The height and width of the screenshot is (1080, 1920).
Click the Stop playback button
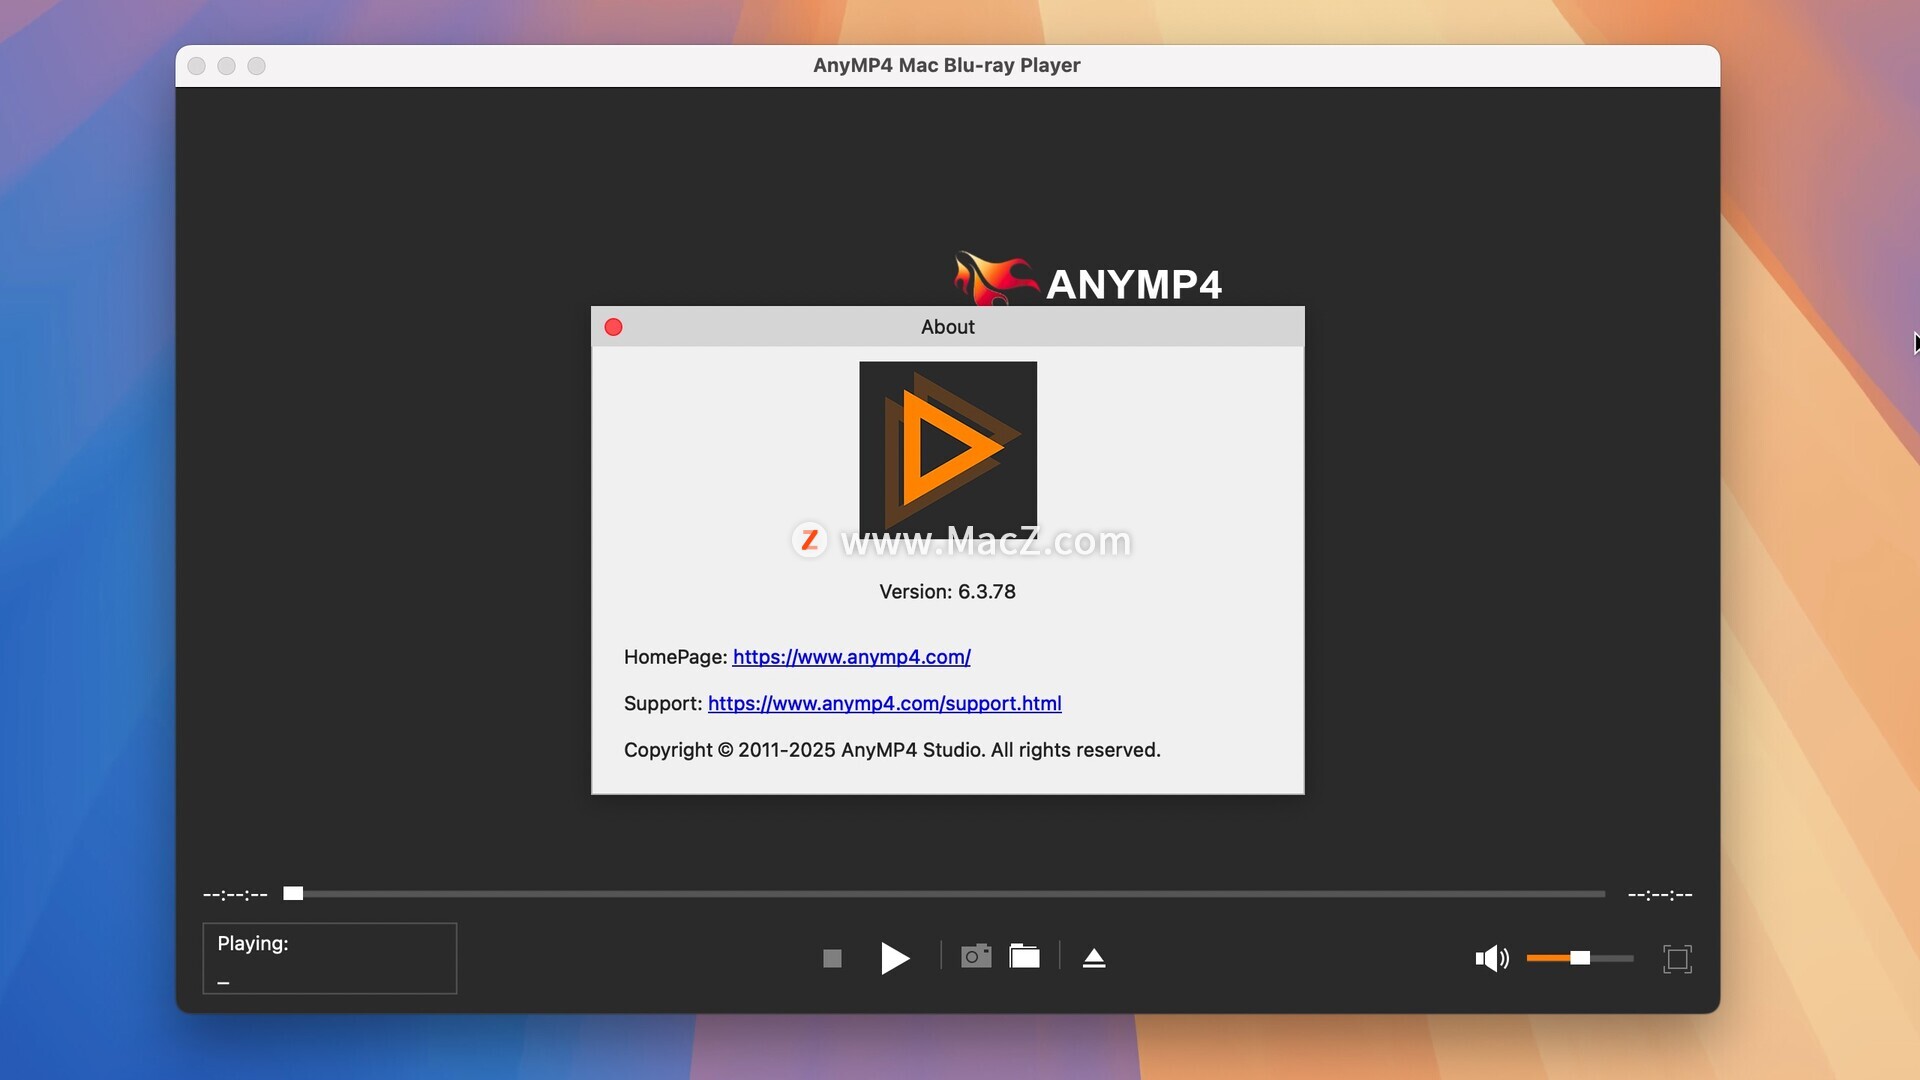coord(832,958)
